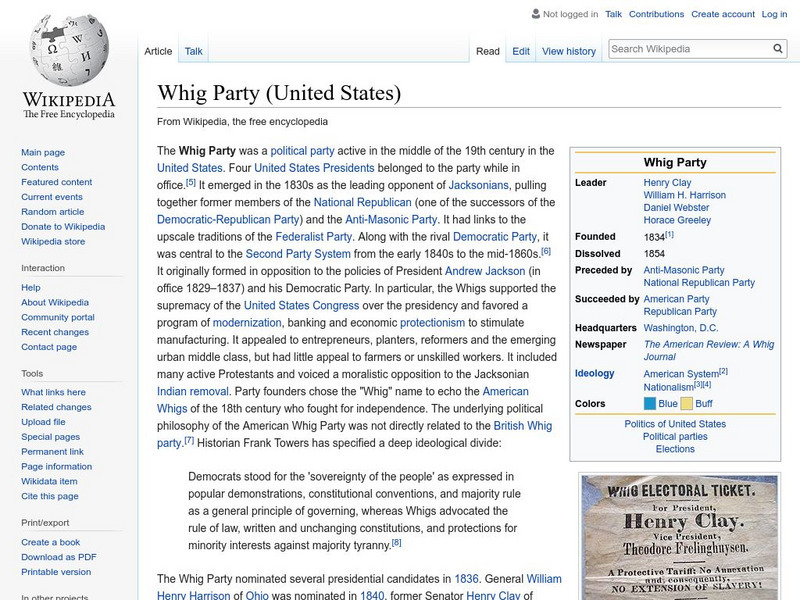Open Indian removal link
800x600 pixels.
[x=192, y=391]
